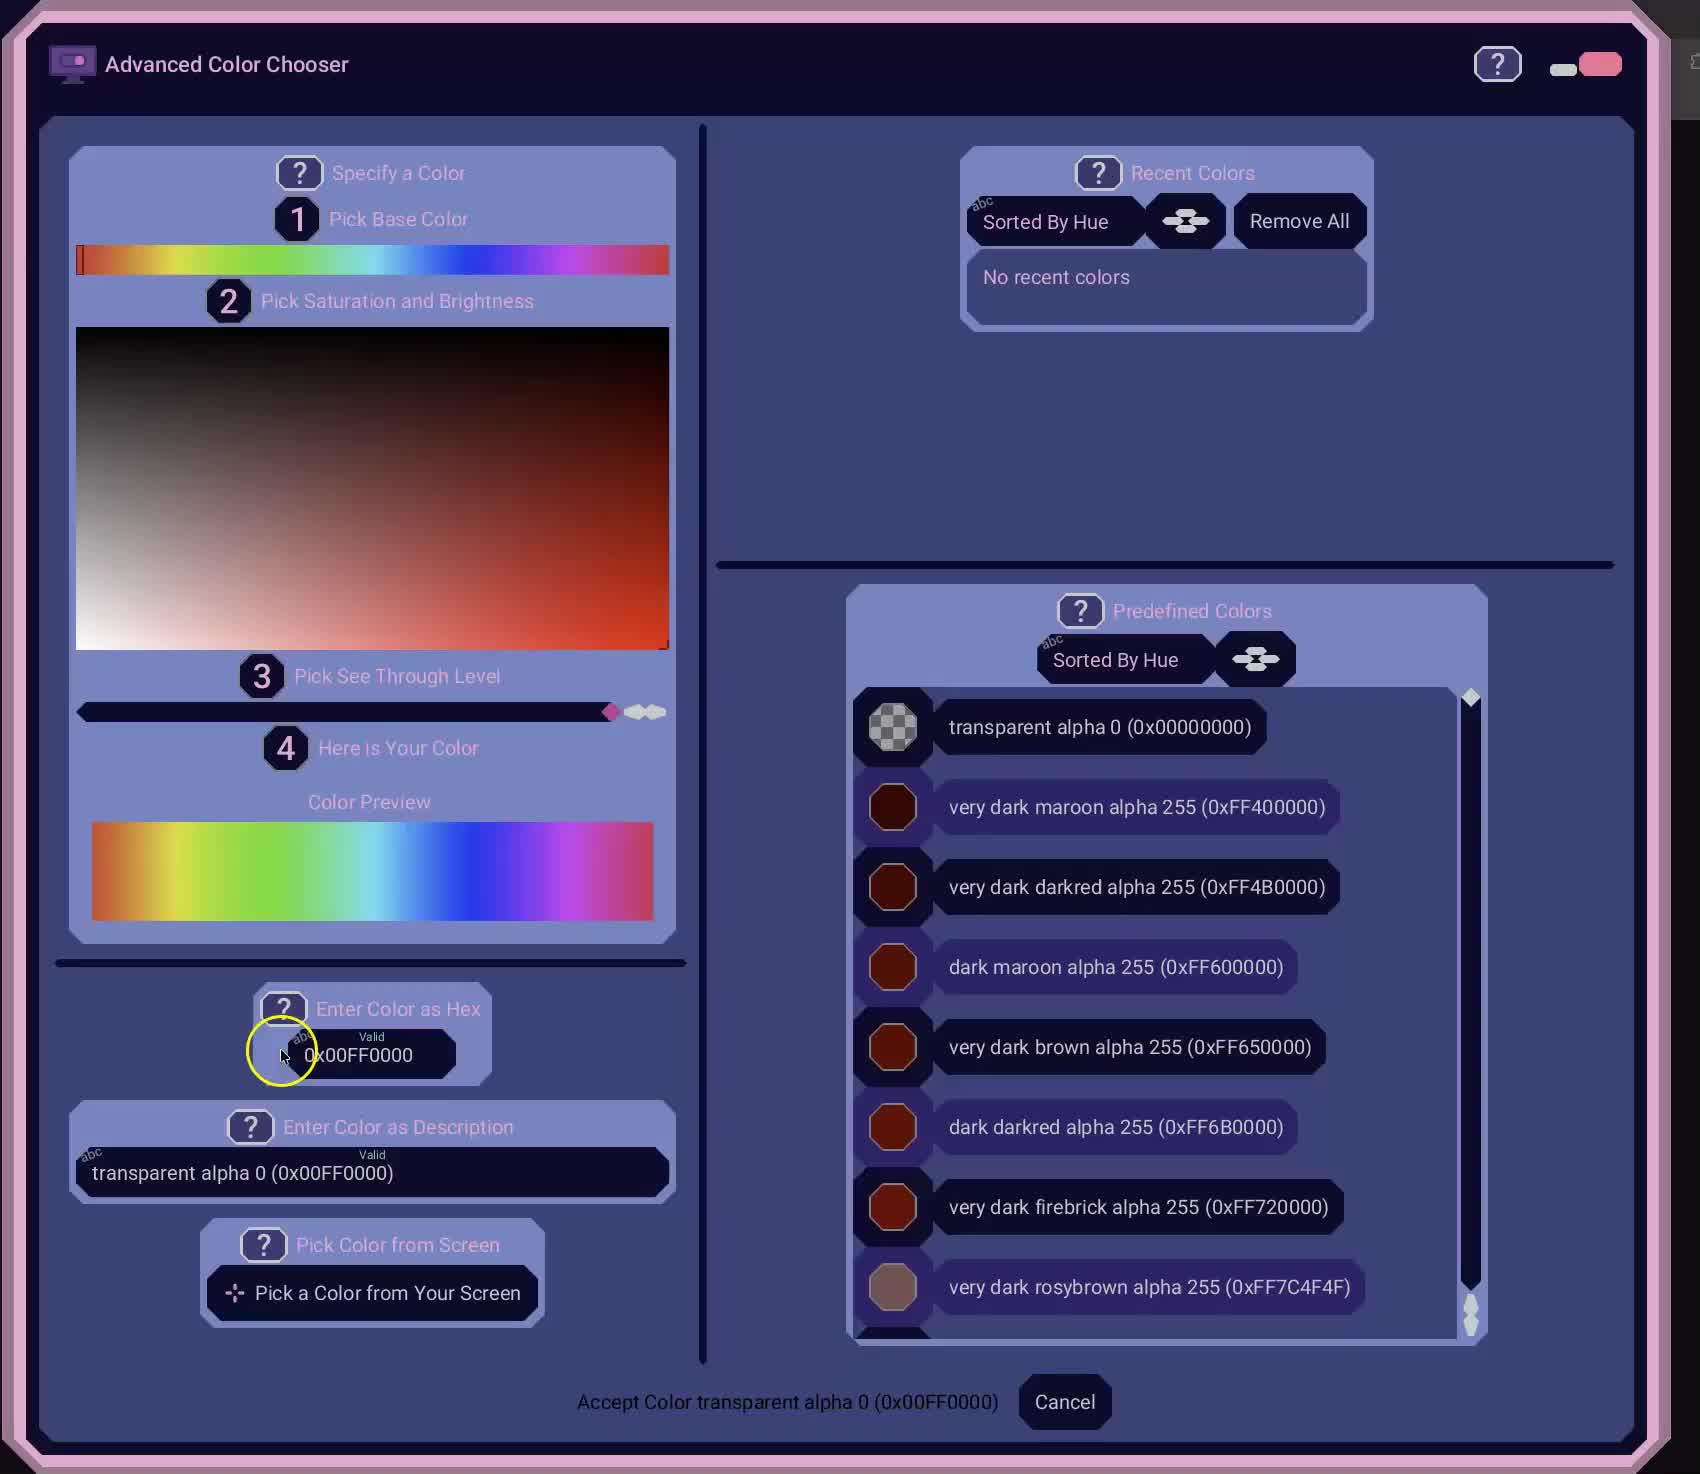Open help for Predefined Colors
Screen dimensions: 1700x1474
click(x=1080, y=611)
